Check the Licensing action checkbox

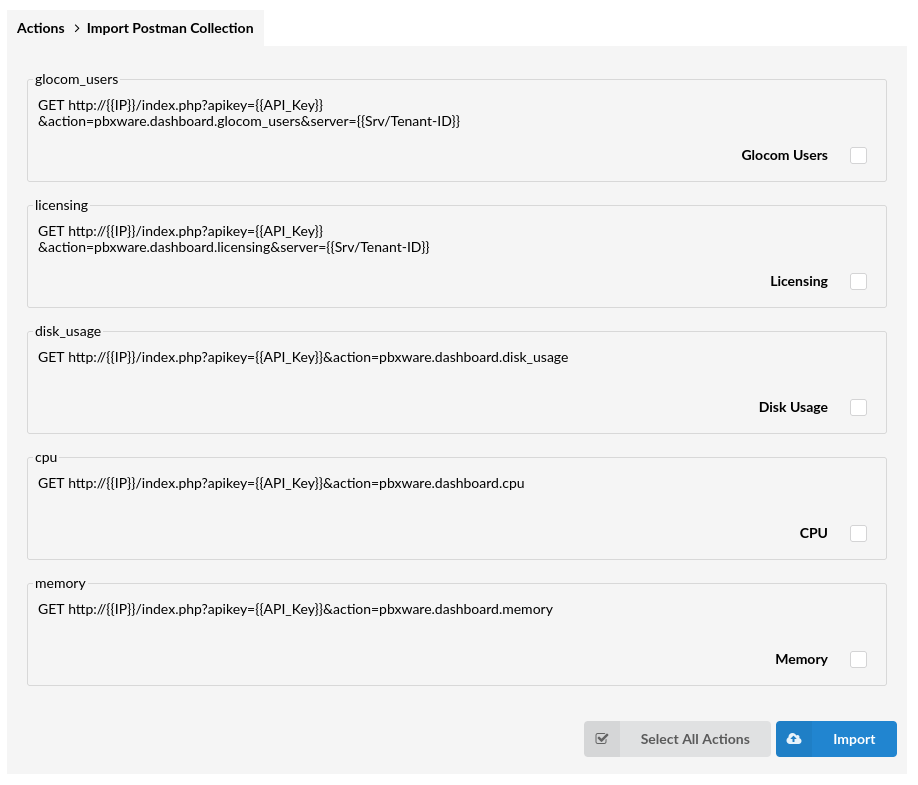pyautogui.click(x=858, y=281)
